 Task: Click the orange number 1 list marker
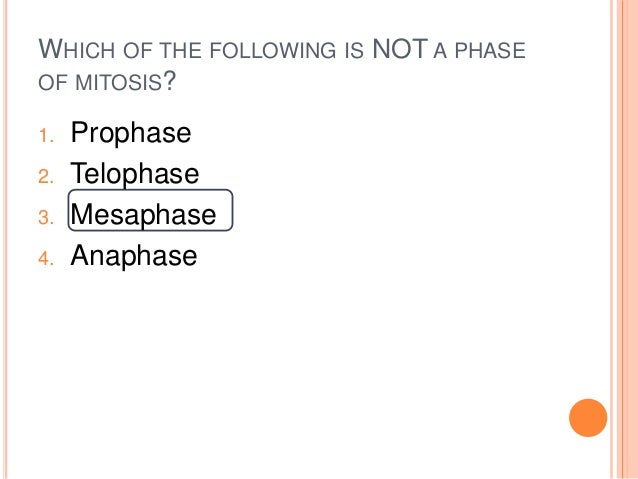click(46, 136)
